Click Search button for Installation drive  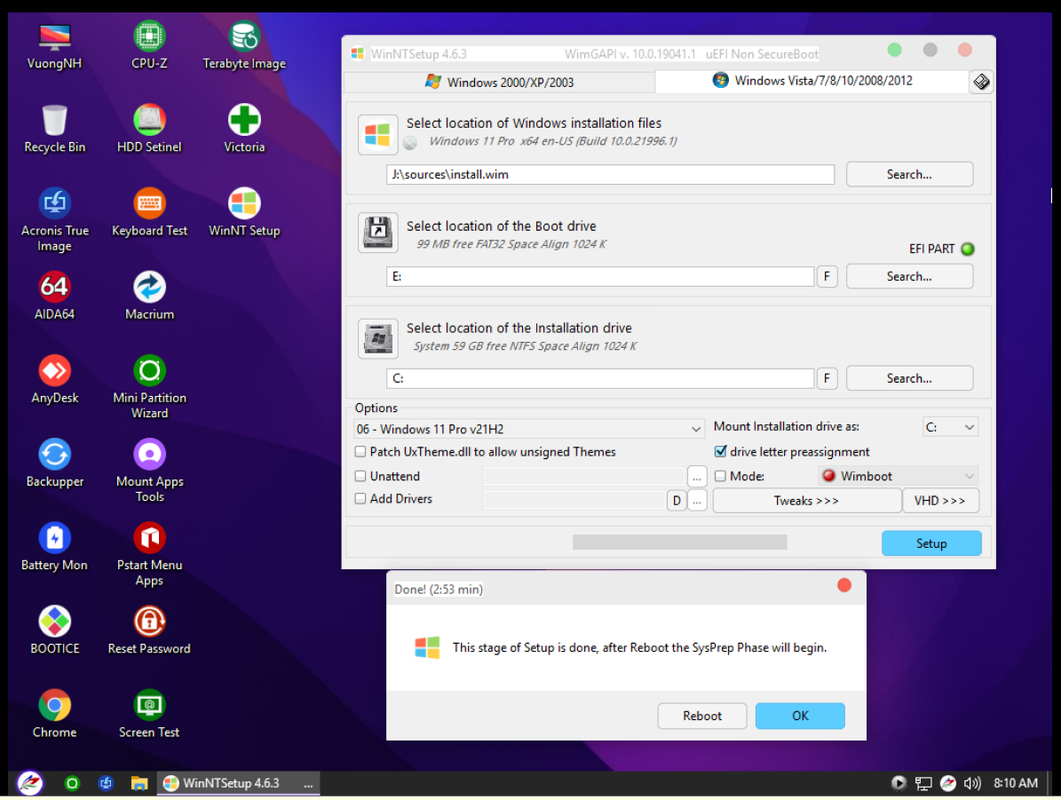[909, 378]
